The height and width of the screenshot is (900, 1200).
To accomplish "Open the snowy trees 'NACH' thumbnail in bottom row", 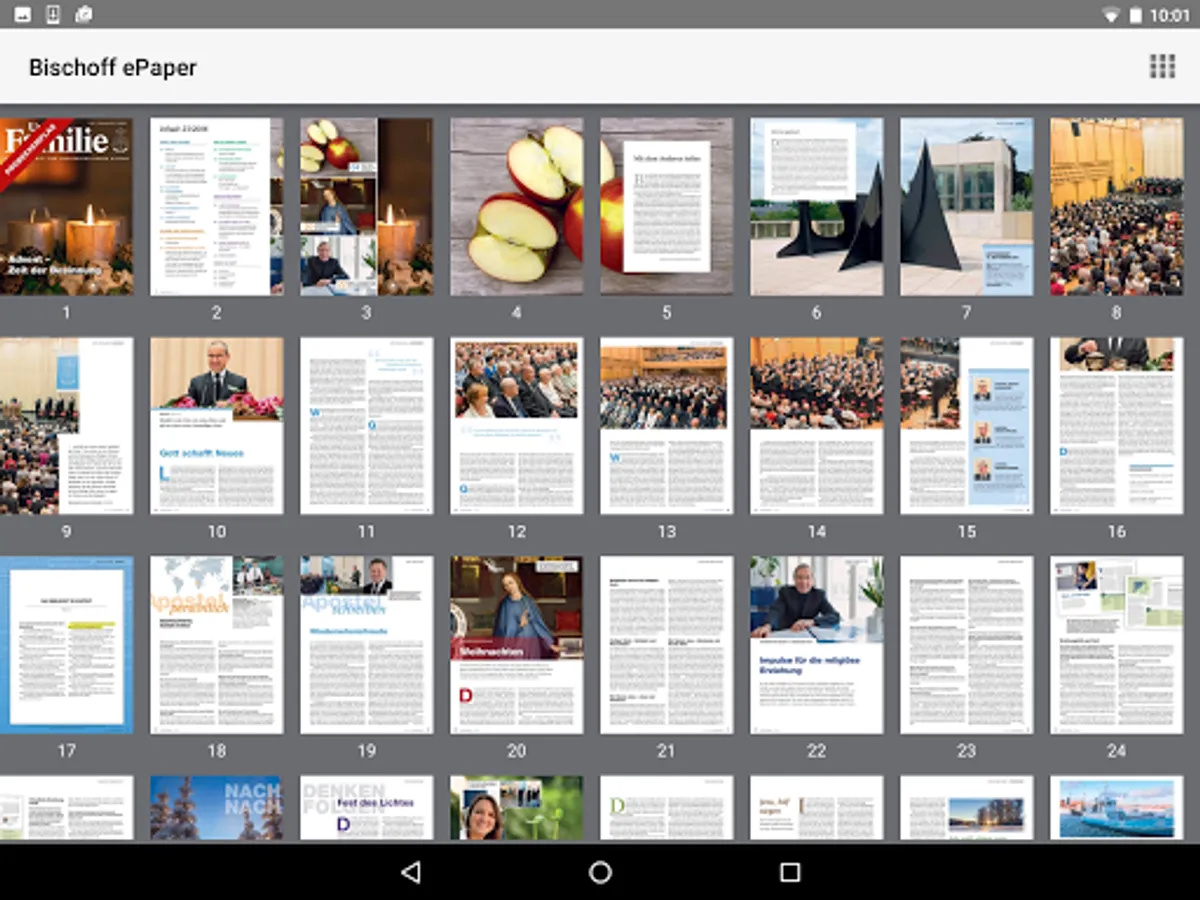I will 217,808.
